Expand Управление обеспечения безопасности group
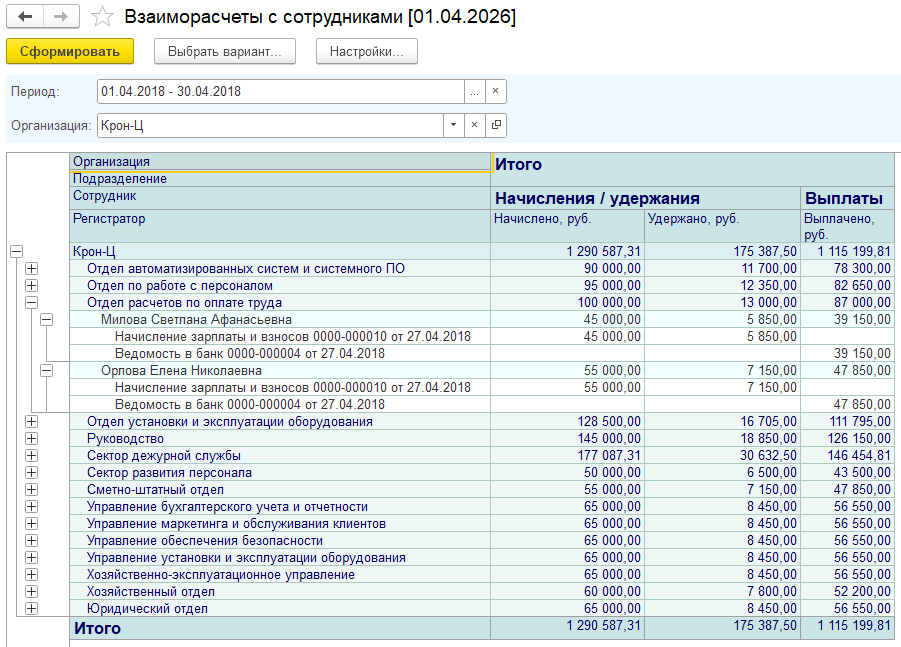901x647 pixels. 32,541
